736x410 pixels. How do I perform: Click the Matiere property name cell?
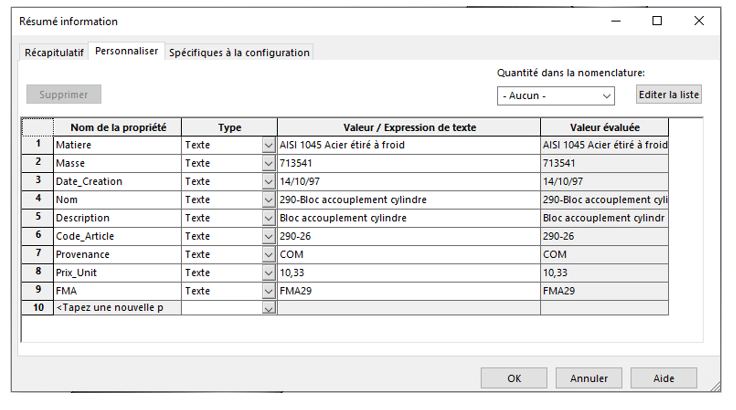click(117, 145)
